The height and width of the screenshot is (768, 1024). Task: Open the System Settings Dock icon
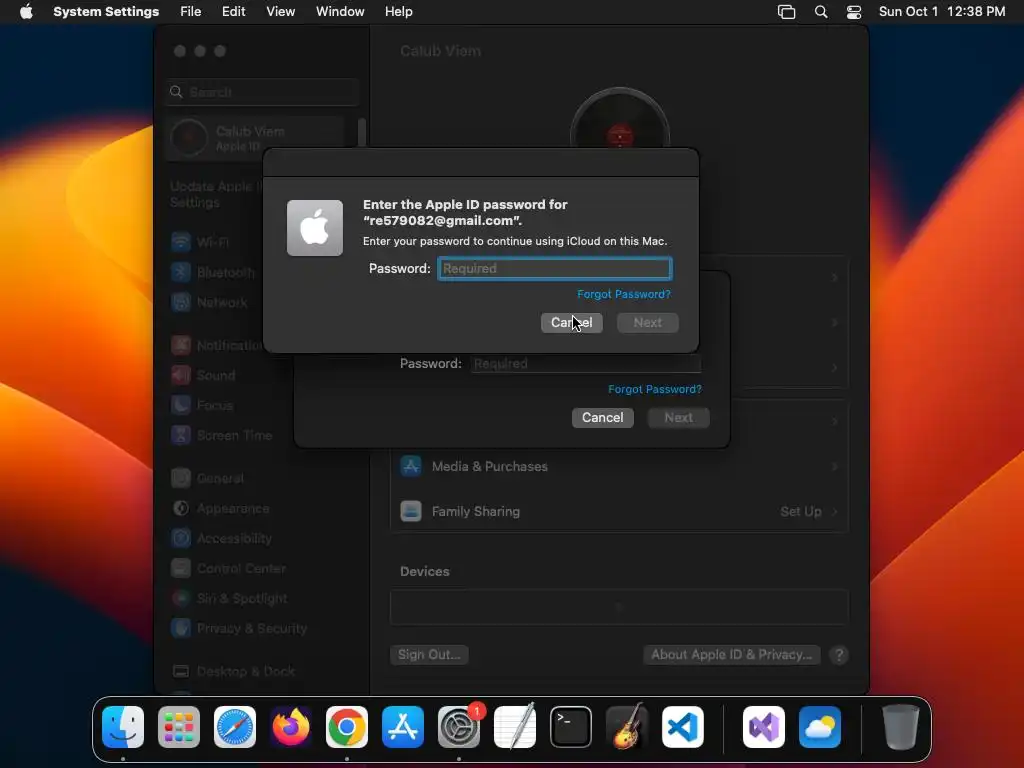[x=458, y=727]
